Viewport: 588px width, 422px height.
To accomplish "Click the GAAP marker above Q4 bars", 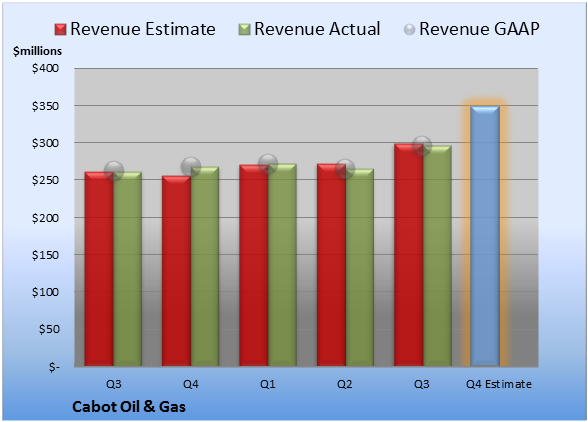I will pyautogui.click(x=191, y=167).
